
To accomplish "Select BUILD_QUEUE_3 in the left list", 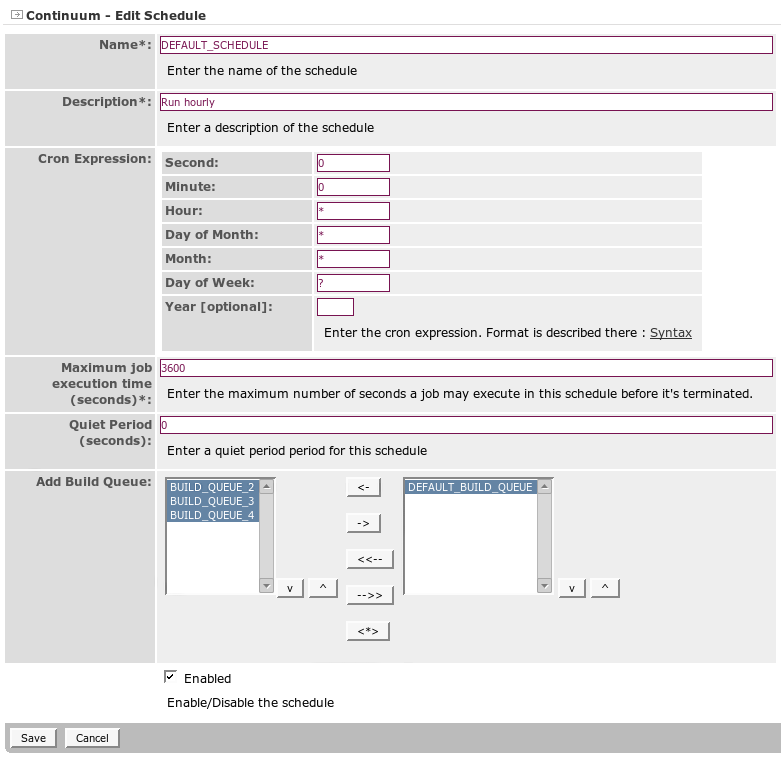I will coord(212,501).
